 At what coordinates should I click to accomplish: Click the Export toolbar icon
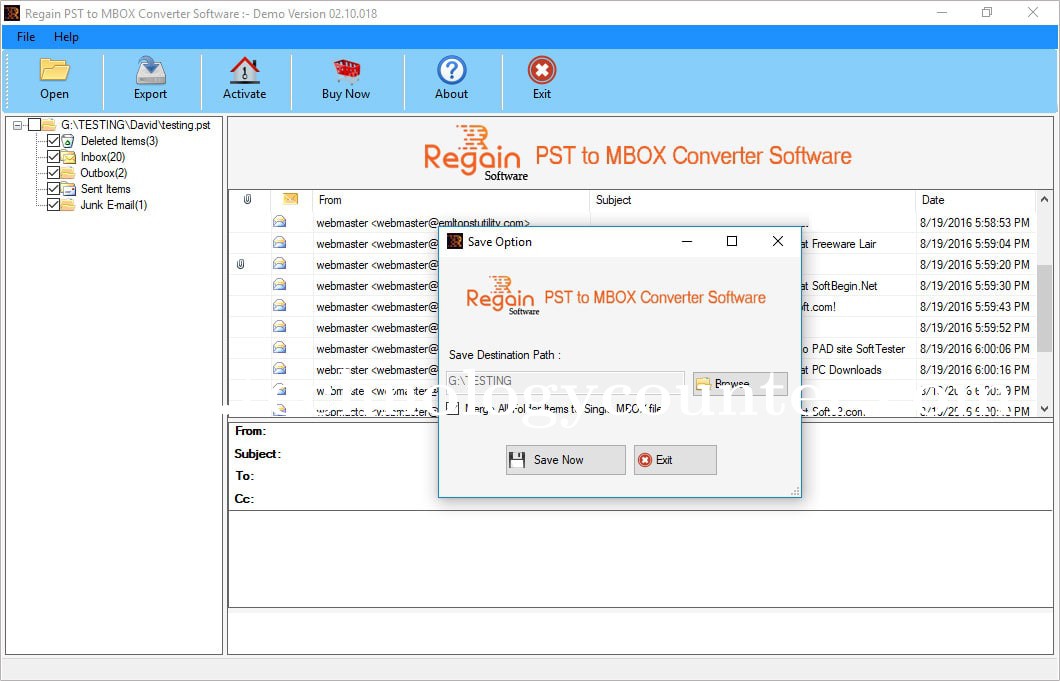tap(150, 70)
